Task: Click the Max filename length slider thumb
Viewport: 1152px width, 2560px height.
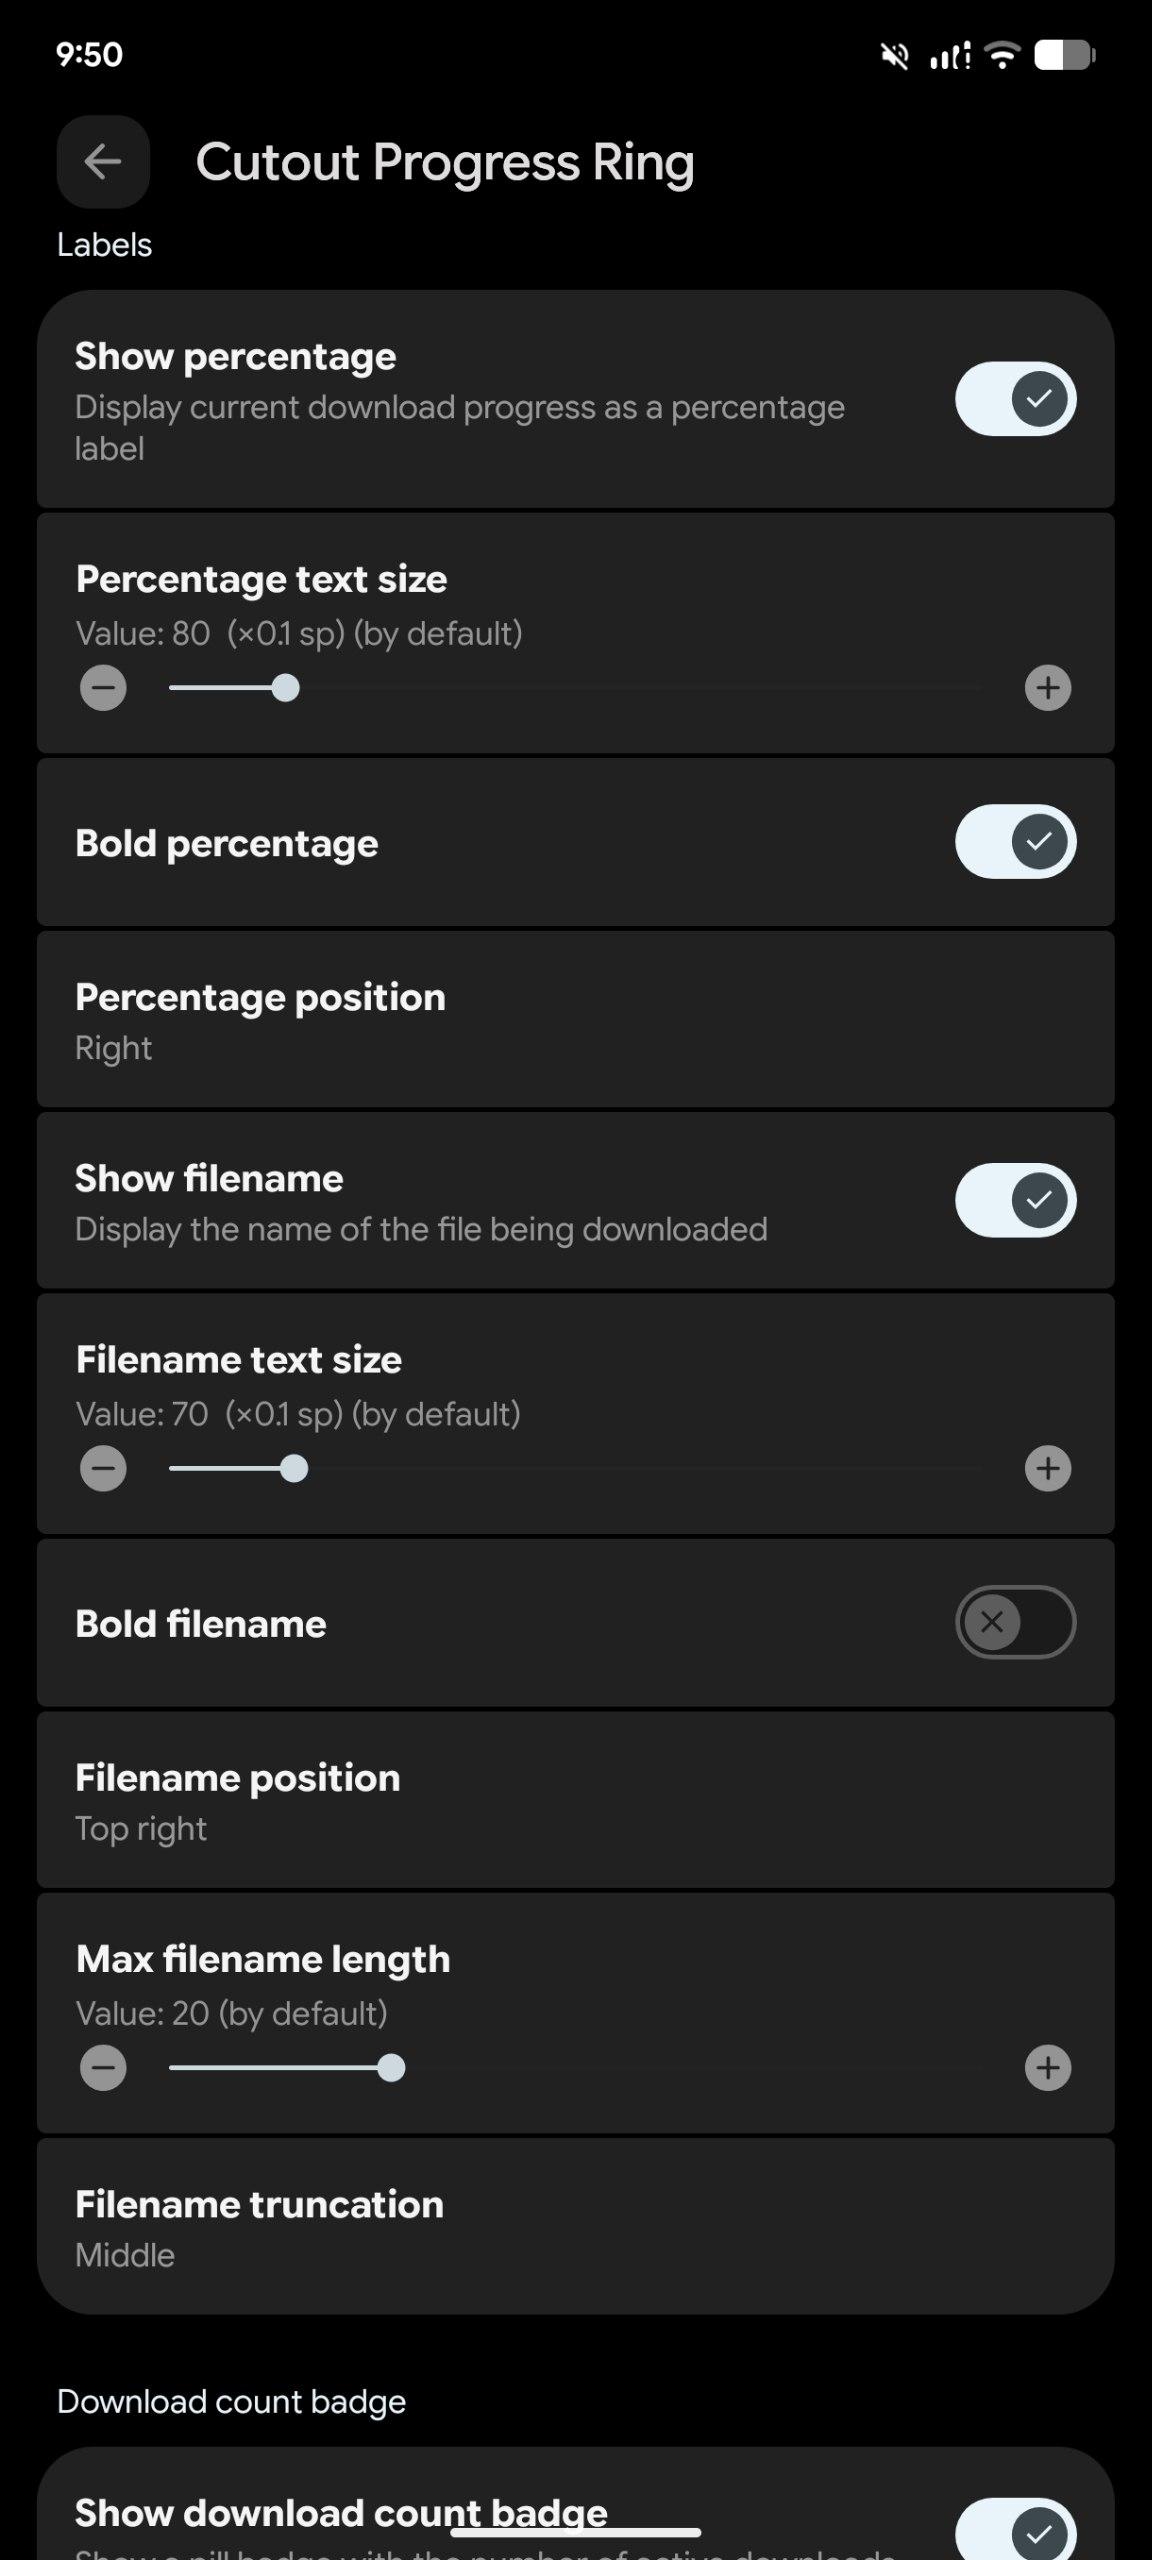Action: (x=391, y=2068)
